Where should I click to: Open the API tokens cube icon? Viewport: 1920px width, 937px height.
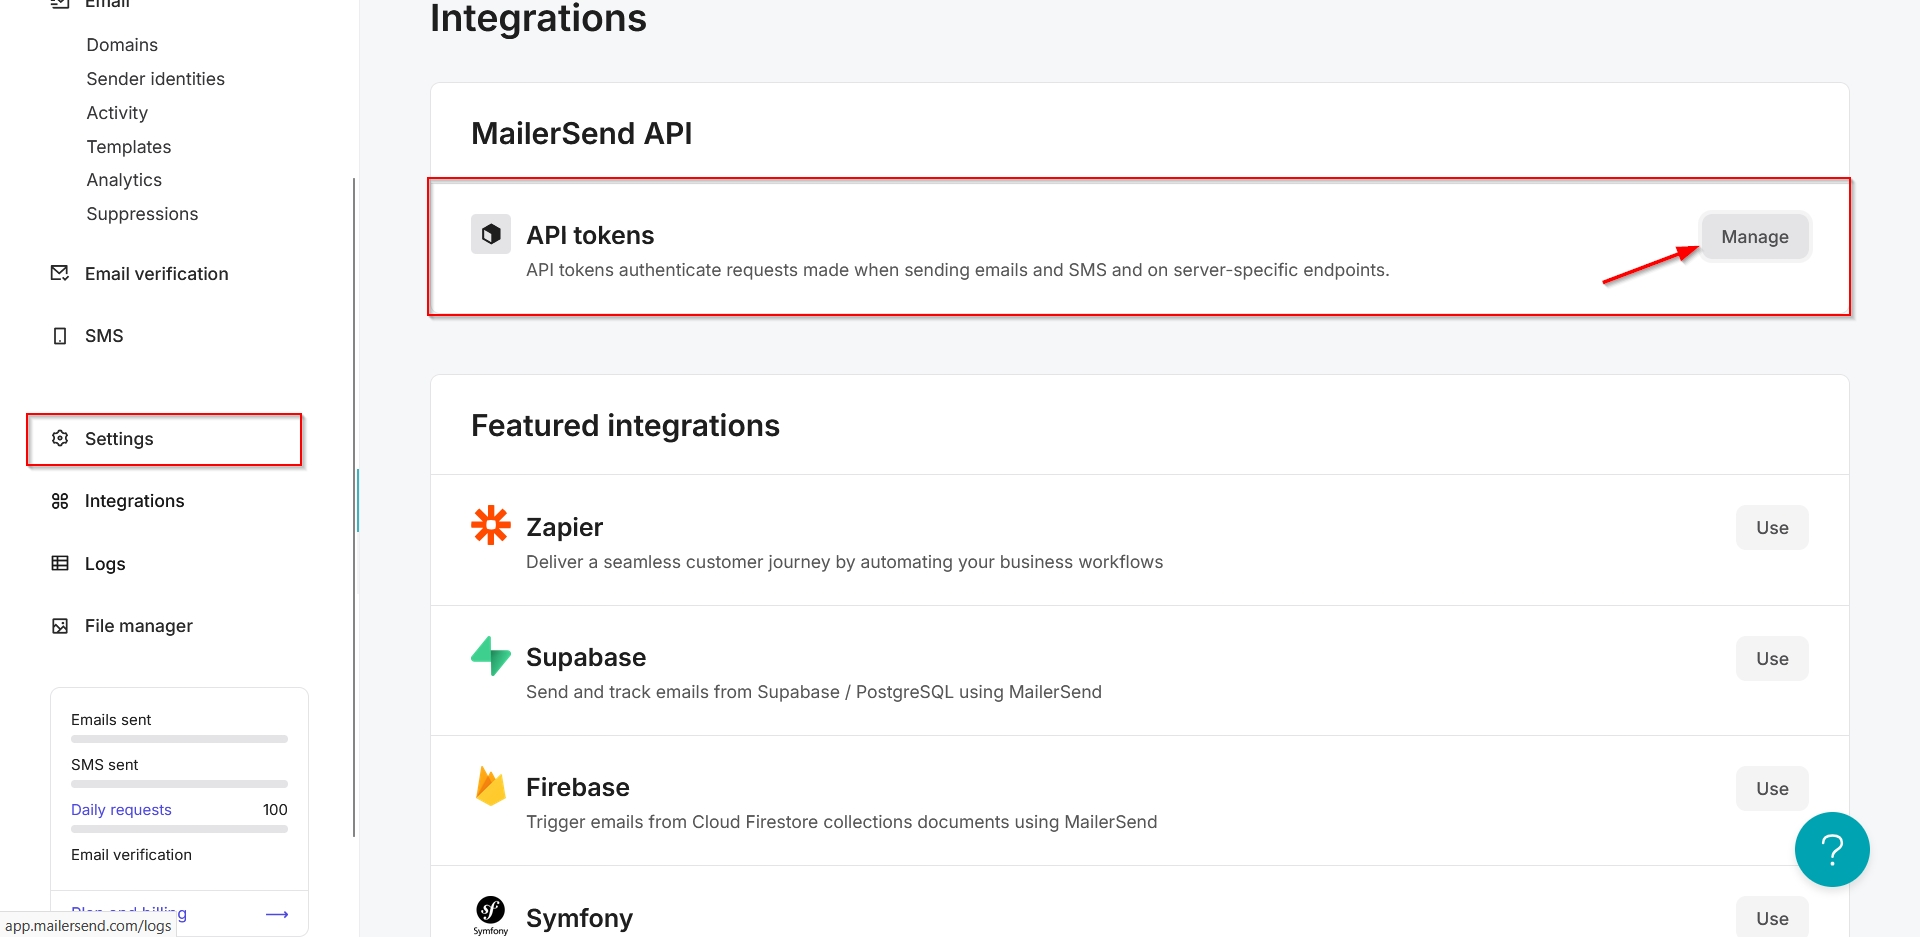point(490,234)
